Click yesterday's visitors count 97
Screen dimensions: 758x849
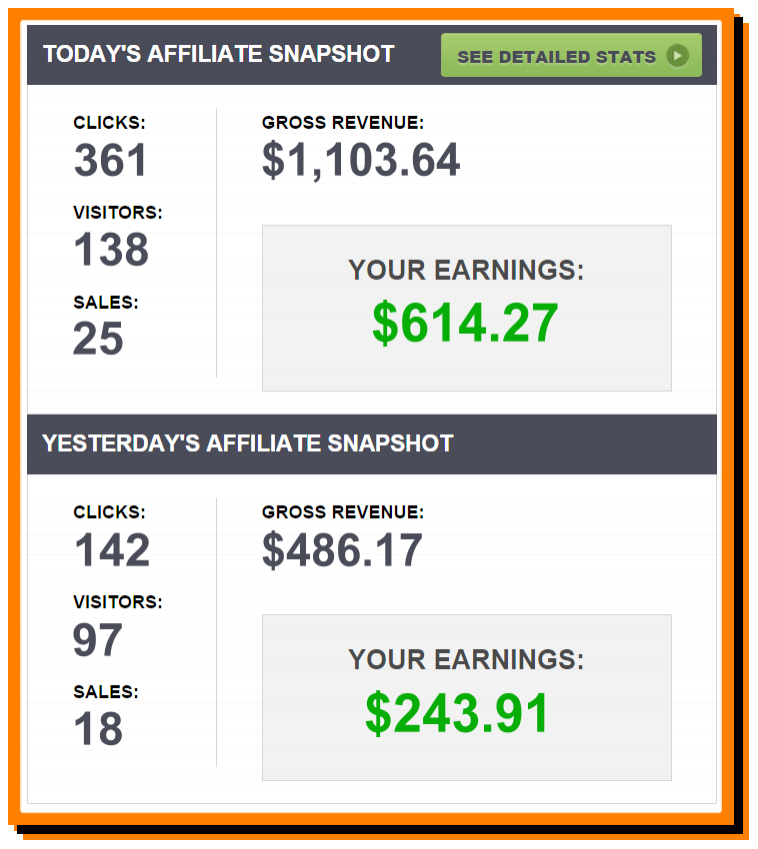click(97, 639)
